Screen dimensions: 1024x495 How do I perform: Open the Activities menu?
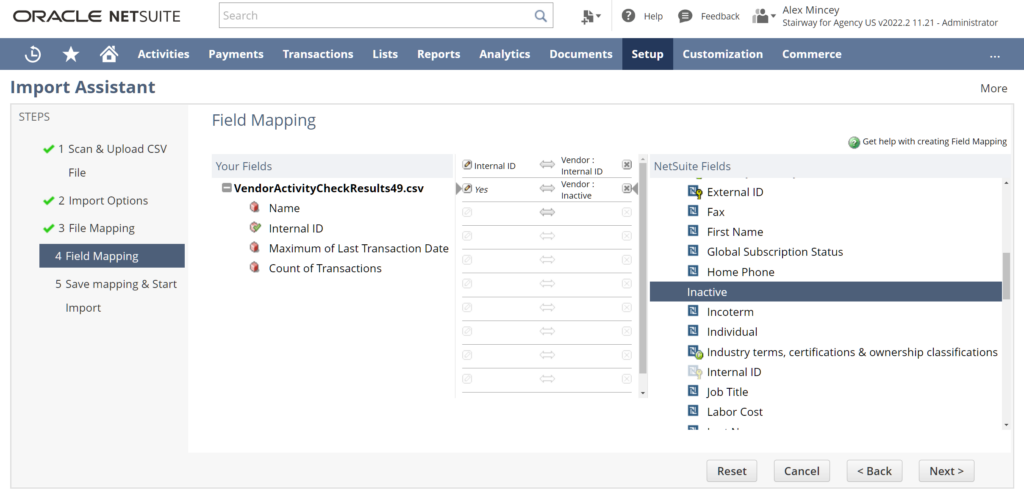[163, 54]
